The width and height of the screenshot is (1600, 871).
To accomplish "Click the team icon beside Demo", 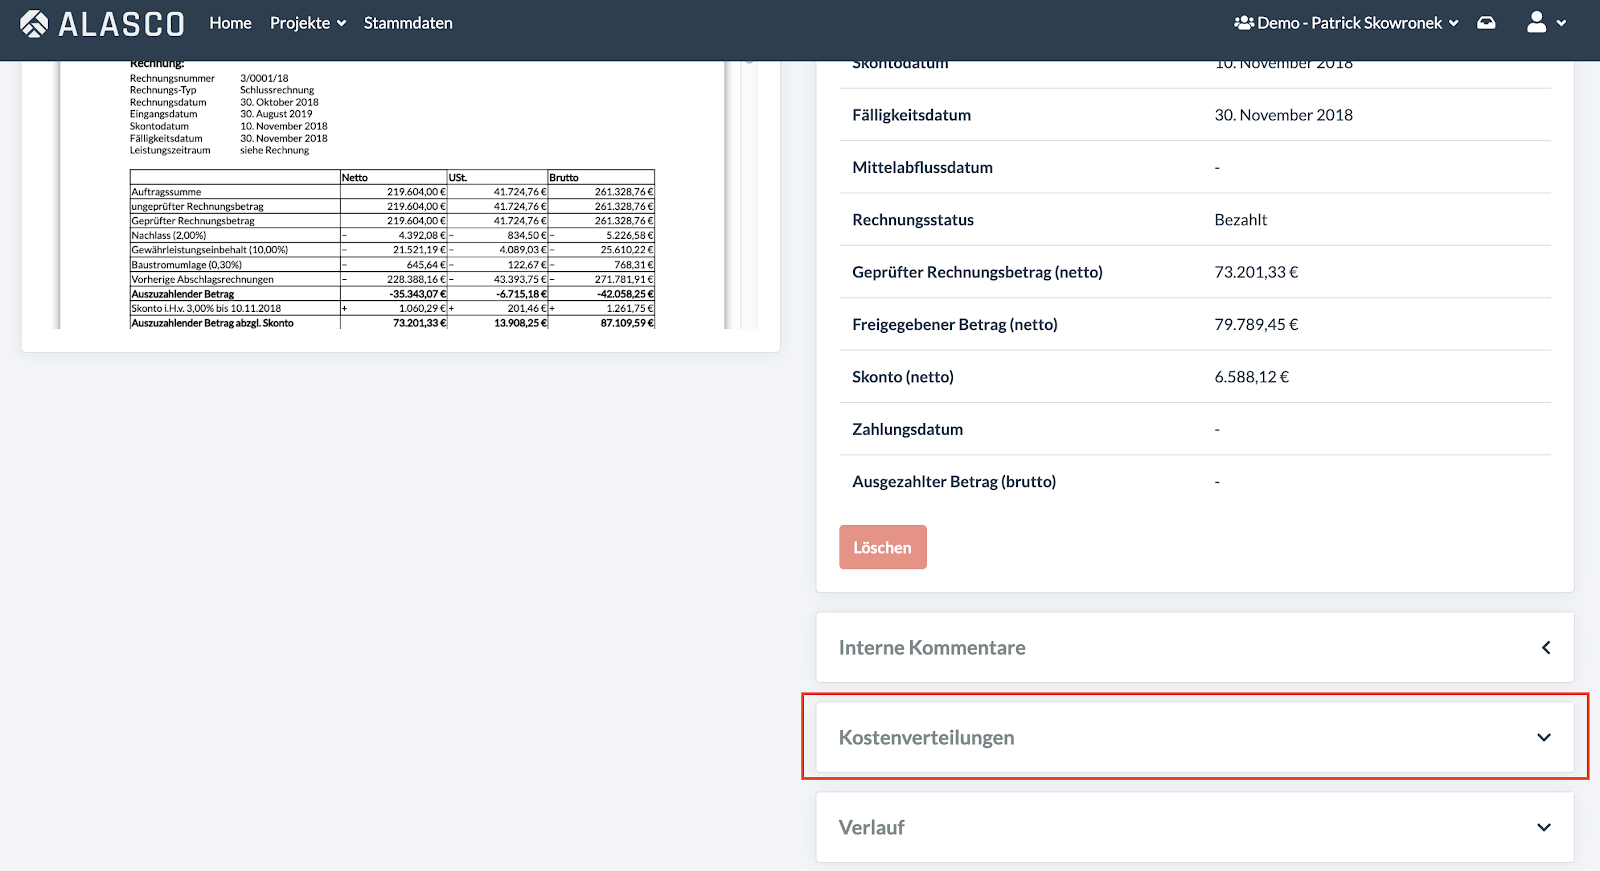I will [1244, 23].
